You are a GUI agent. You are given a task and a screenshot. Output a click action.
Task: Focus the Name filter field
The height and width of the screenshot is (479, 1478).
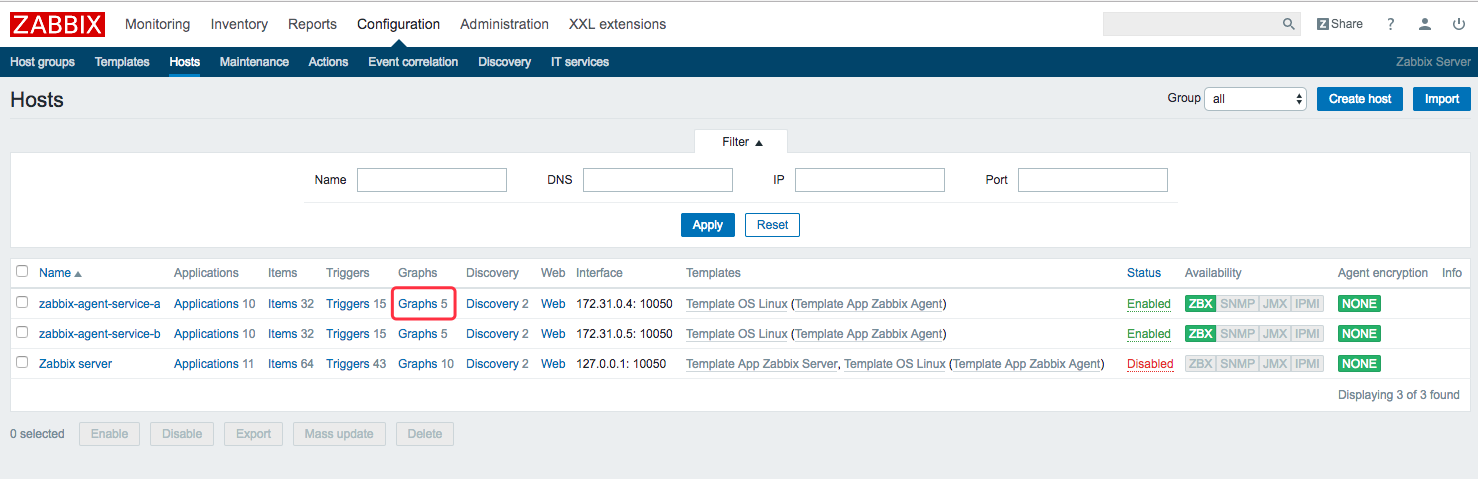[x=432, y=180]
